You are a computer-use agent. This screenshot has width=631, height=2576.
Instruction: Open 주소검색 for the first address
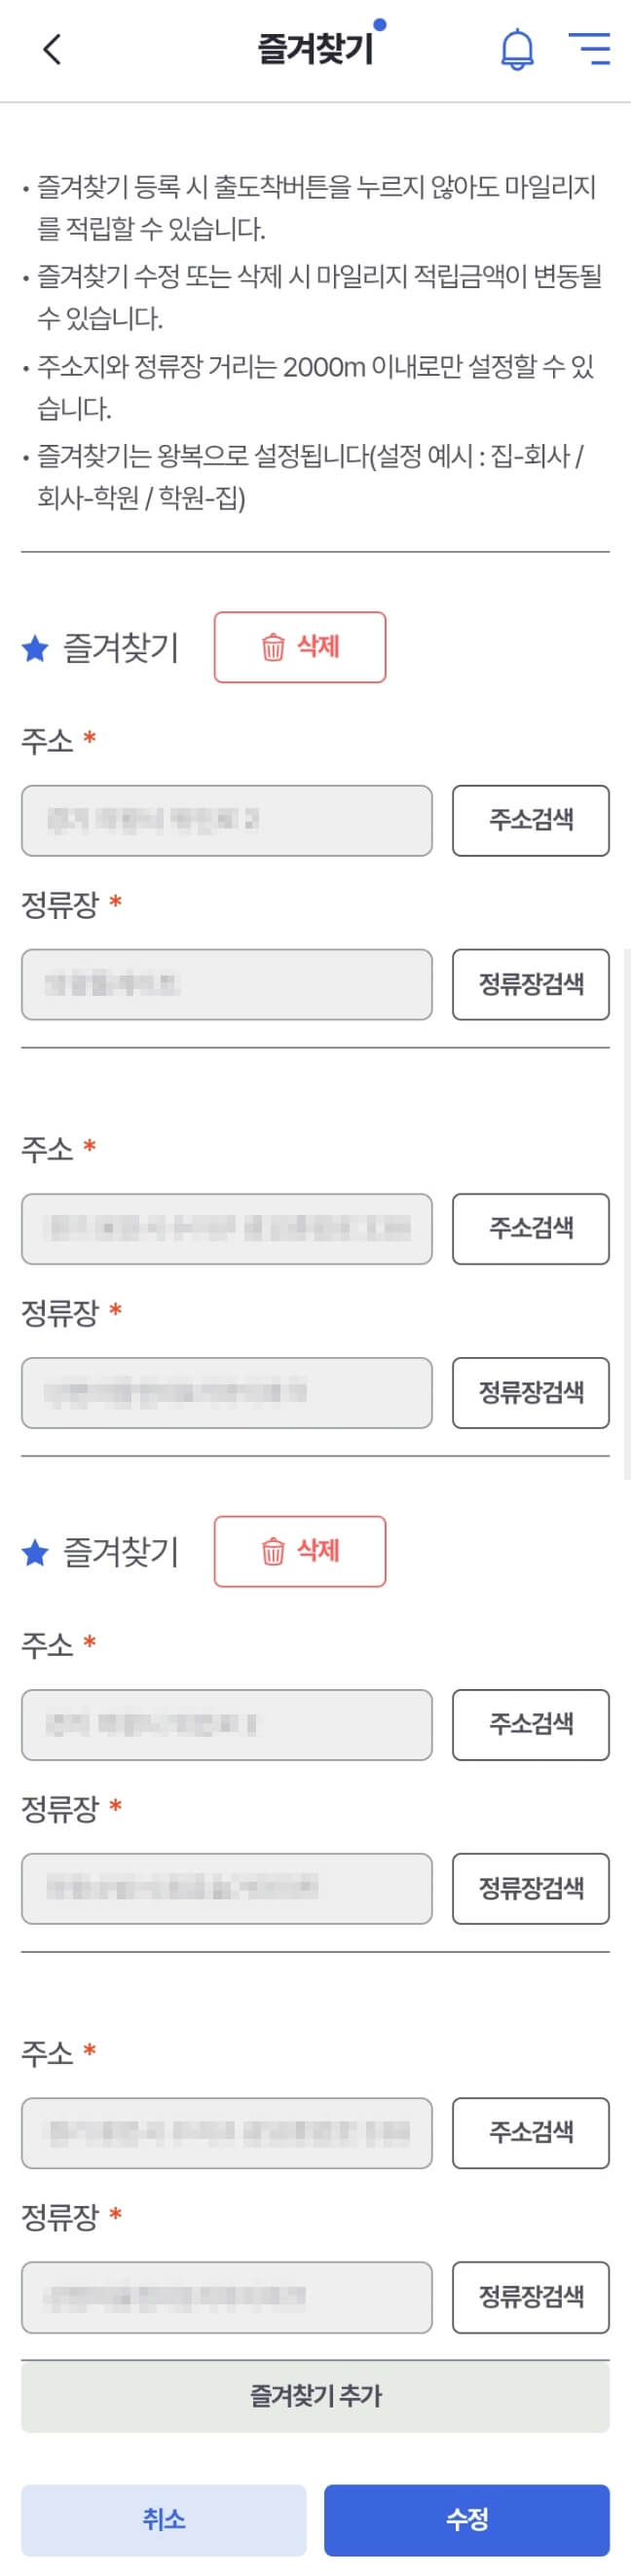click(x=530, y=821)
